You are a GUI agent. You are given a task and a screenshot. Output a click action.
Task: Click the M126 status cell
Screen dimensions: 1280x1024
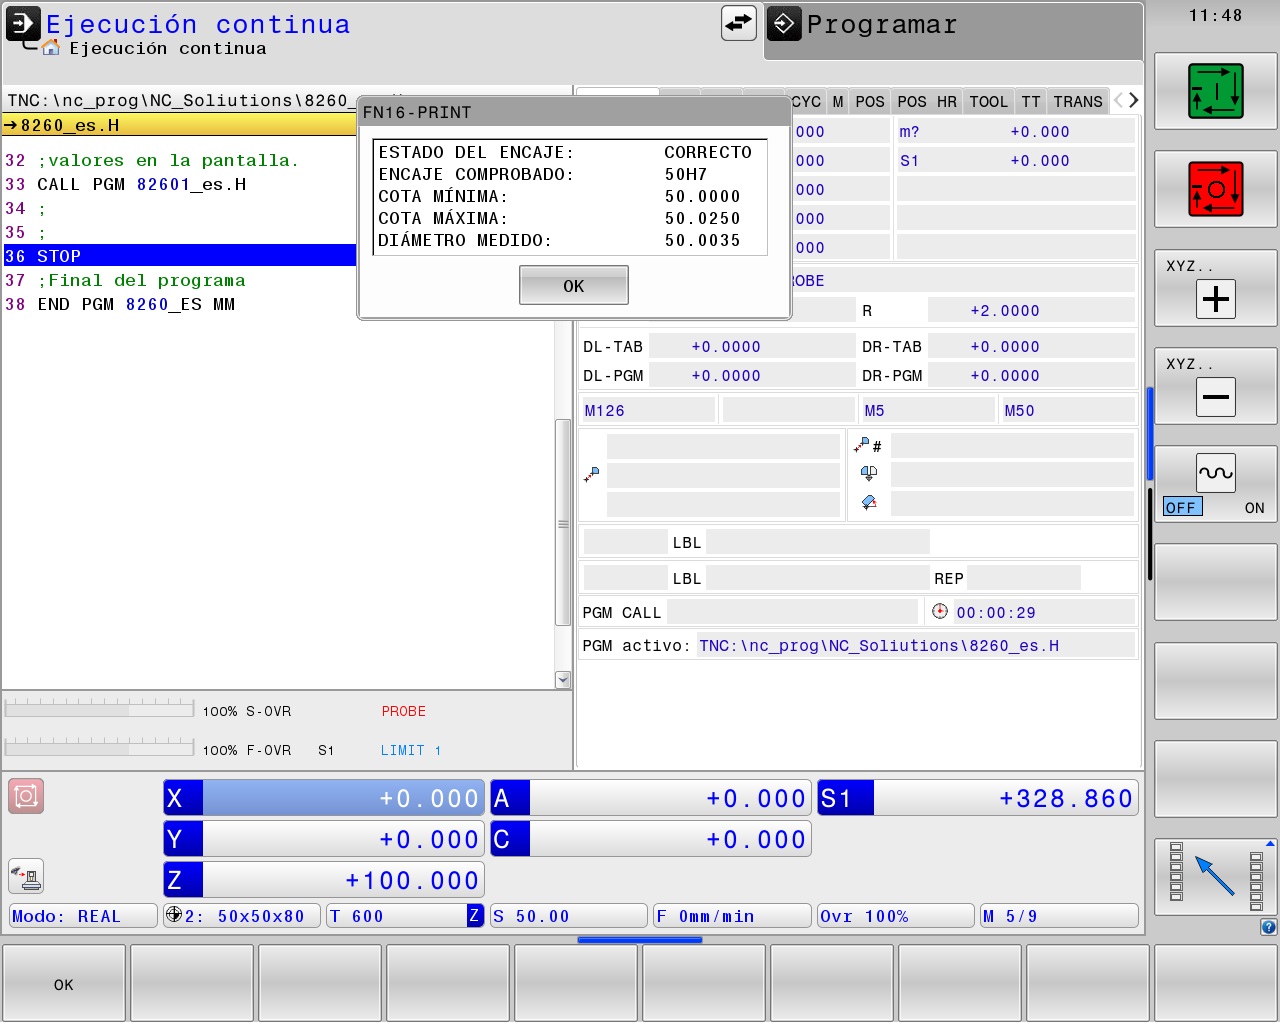[x=648, y=410]
